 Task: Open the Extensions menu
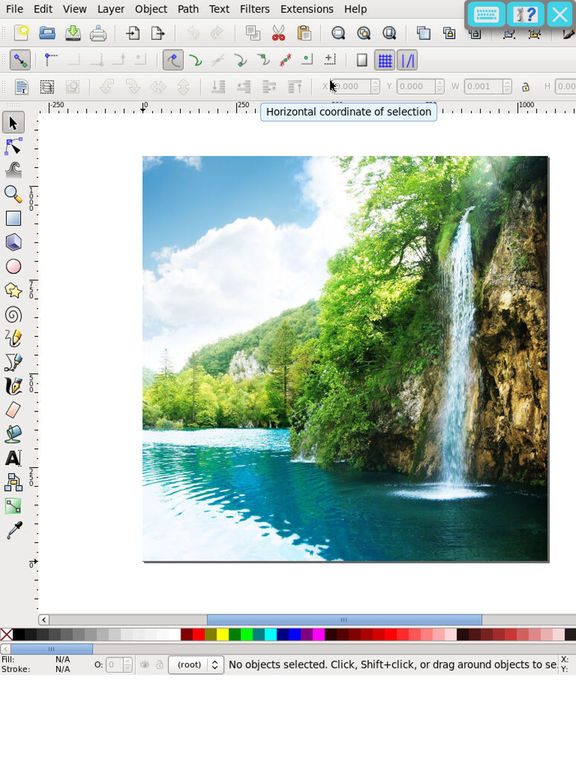tap(307, 9)
